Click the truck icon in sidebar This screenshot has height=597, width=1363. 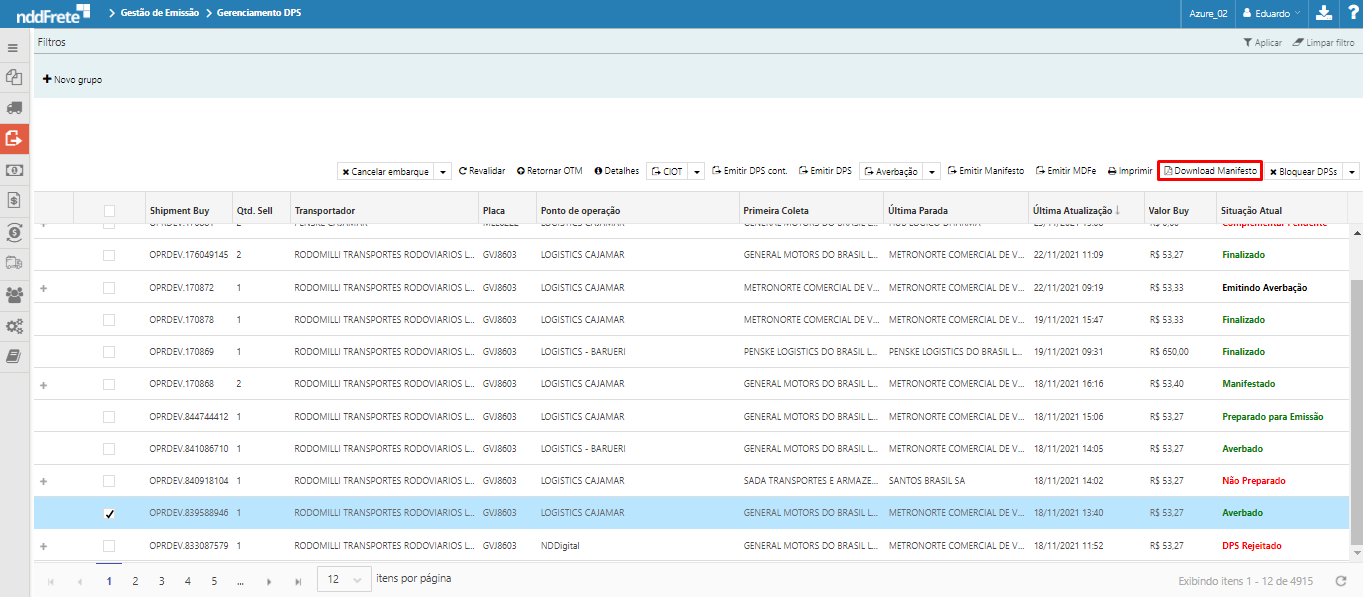(14, 107)
